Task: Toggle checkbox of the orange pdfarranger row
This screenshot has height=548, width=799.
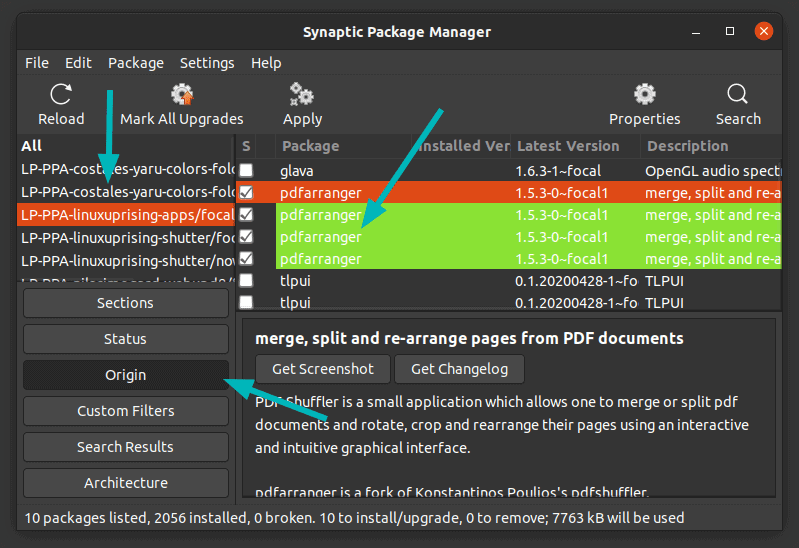Action: click(x=246, y=192)
